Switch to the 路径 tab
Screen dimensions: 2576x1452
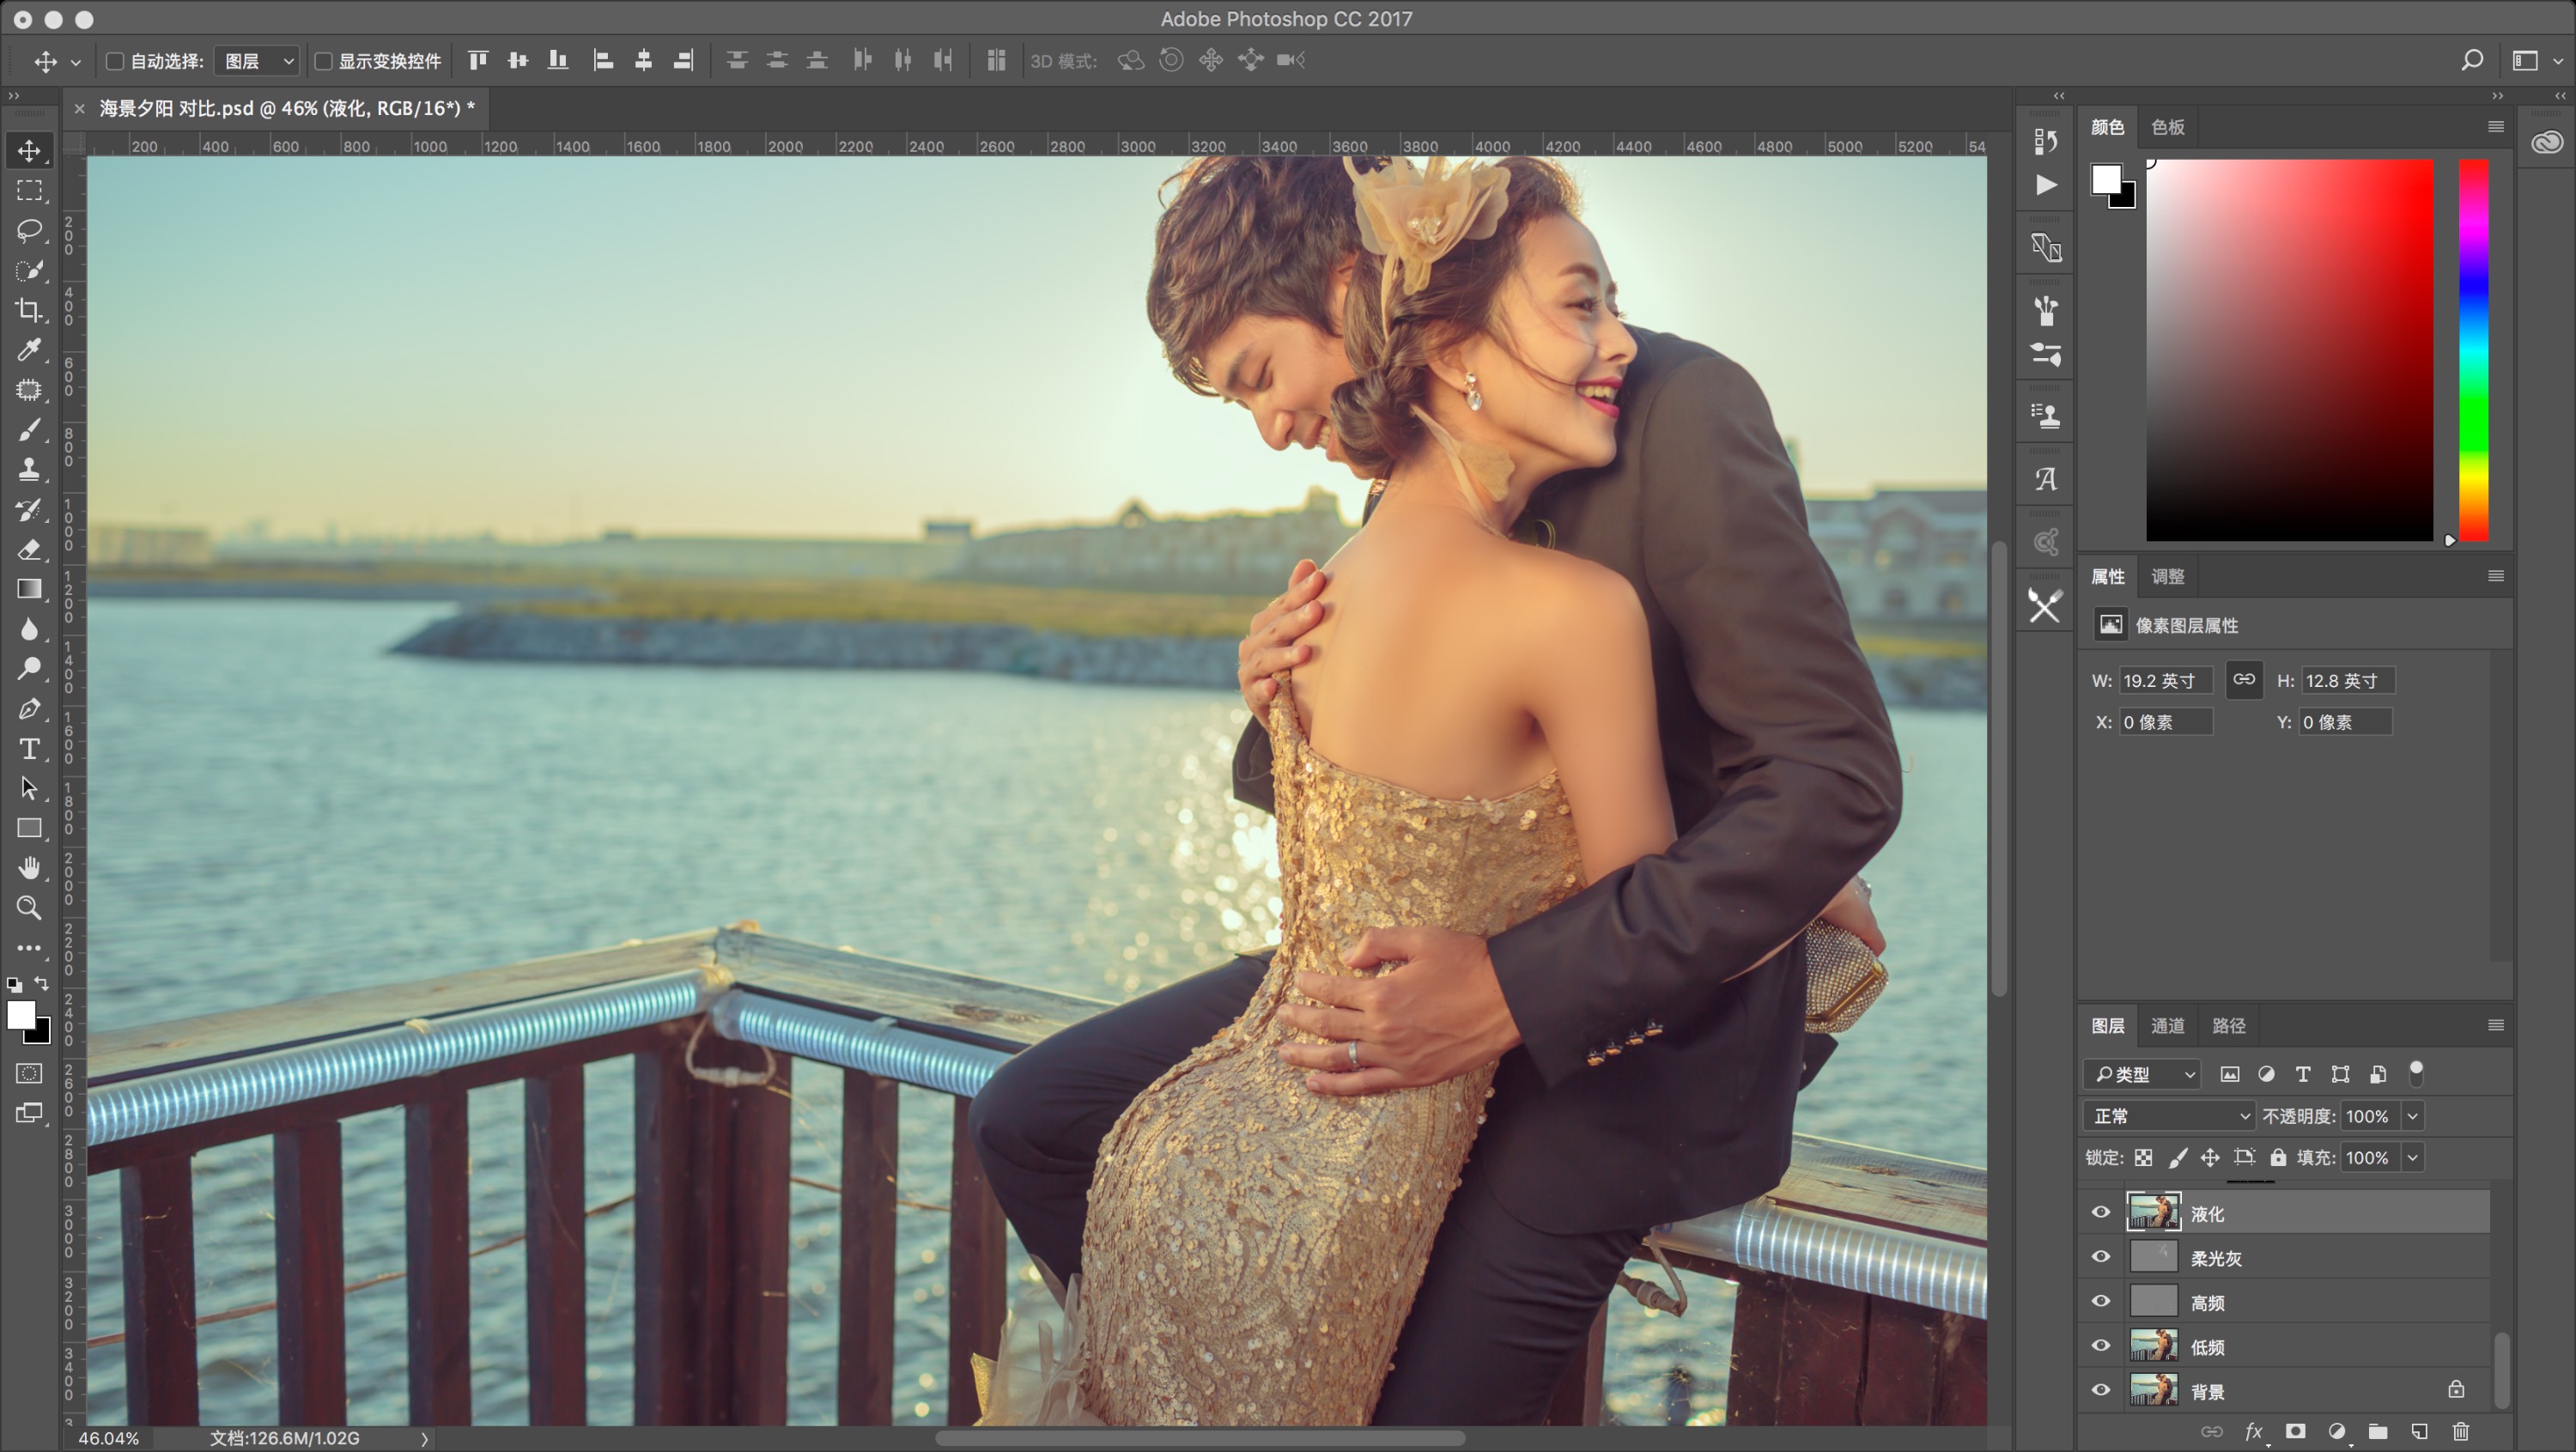(2229, 1025)
